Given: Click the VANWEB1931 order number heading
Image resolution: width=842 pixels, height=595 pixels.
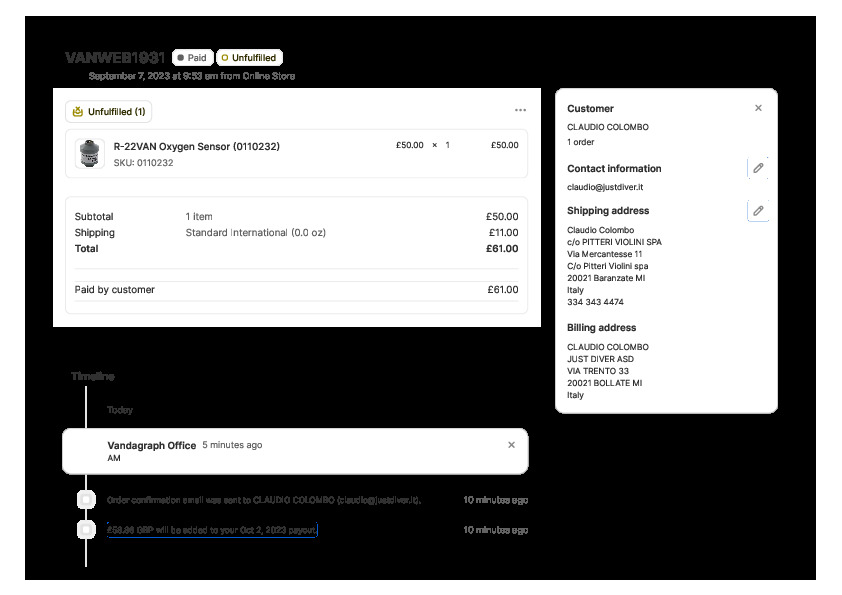Looking at the screenshot, I should (x=115, y=58).
